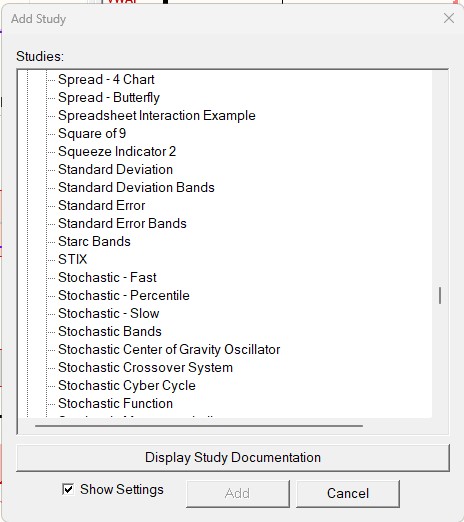
Task: Toggle Show Settings checkbox
Action: 68,489
